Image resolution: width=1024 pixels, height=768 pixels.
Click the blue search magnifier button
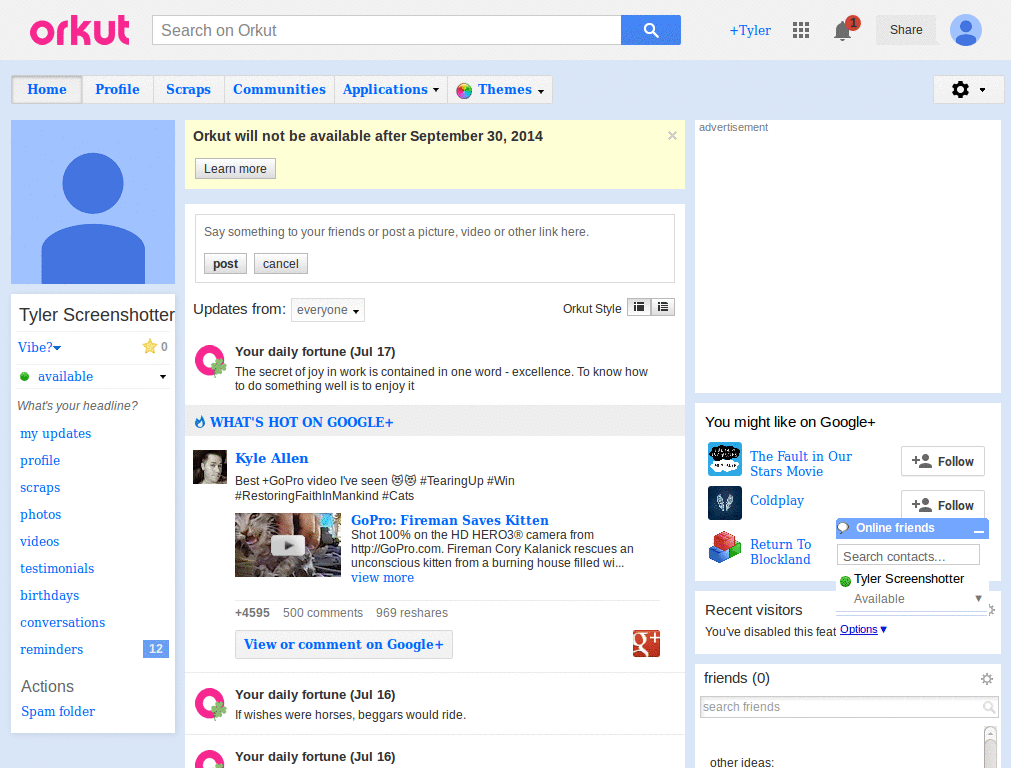(650, 30)
